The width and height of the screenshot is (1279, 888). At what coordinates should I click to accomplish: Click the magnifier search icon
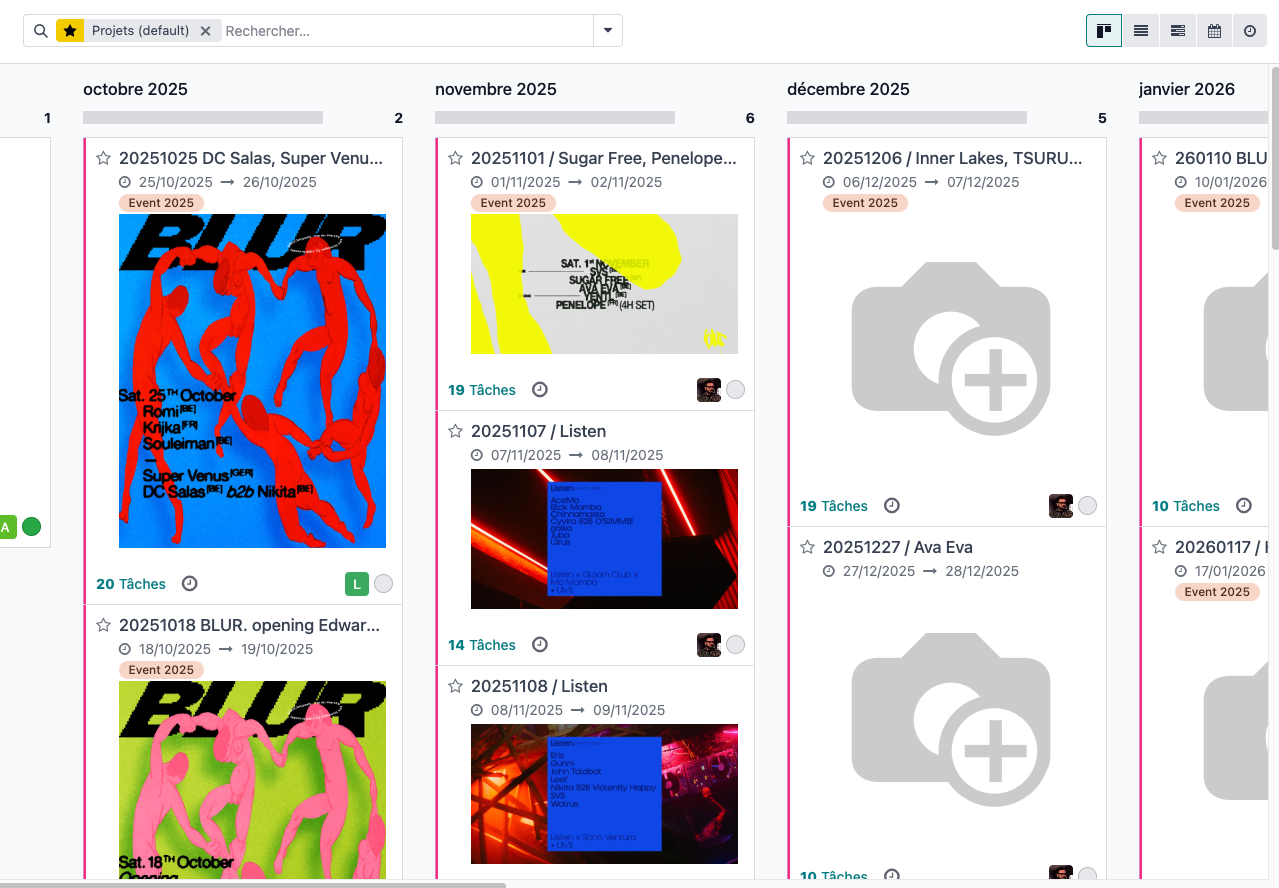40,30
